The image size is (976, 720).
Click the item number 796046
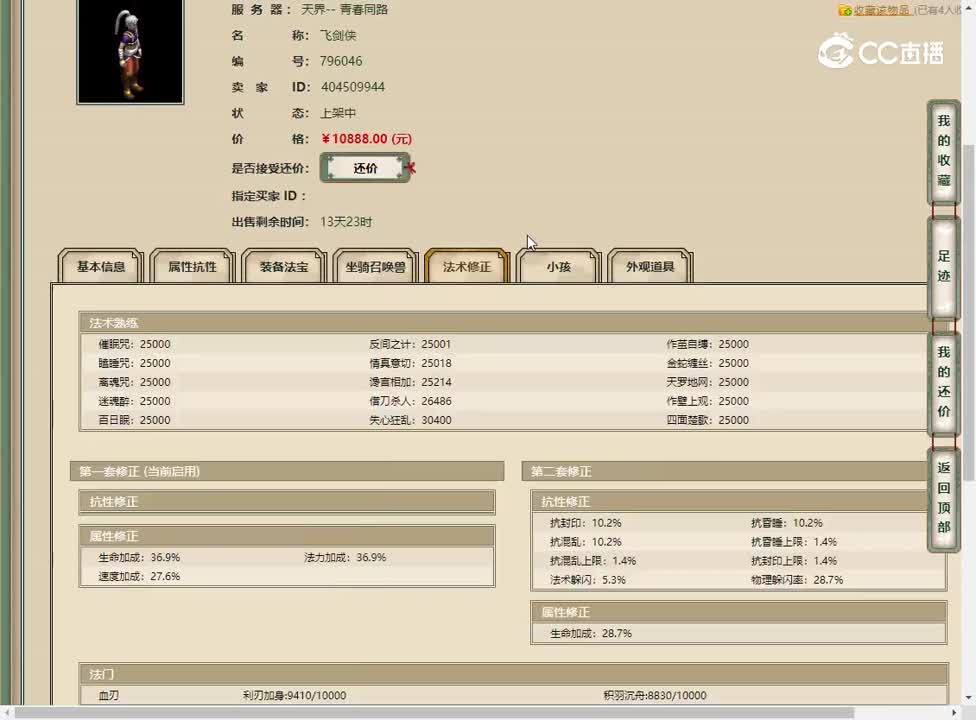pos(340,61)
